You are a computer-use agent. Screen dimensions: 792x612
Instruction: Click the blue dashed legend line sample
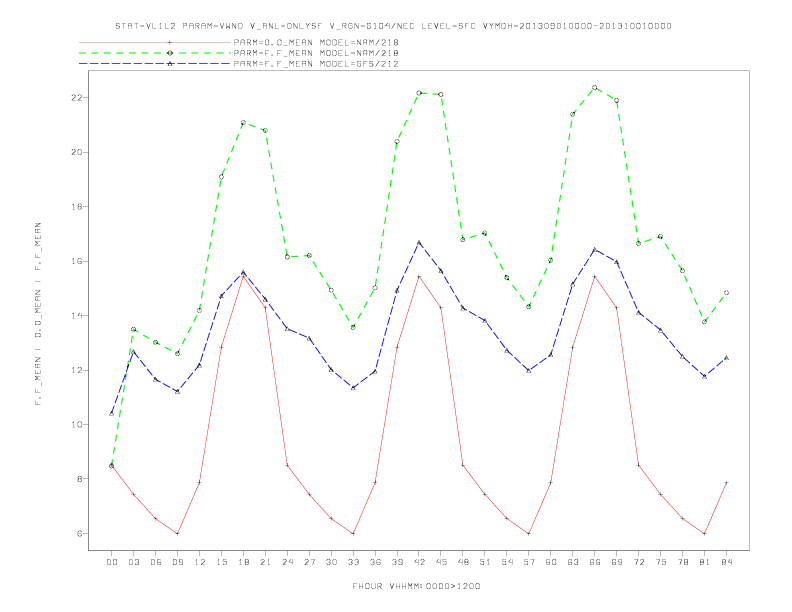(x=155, y=64)
